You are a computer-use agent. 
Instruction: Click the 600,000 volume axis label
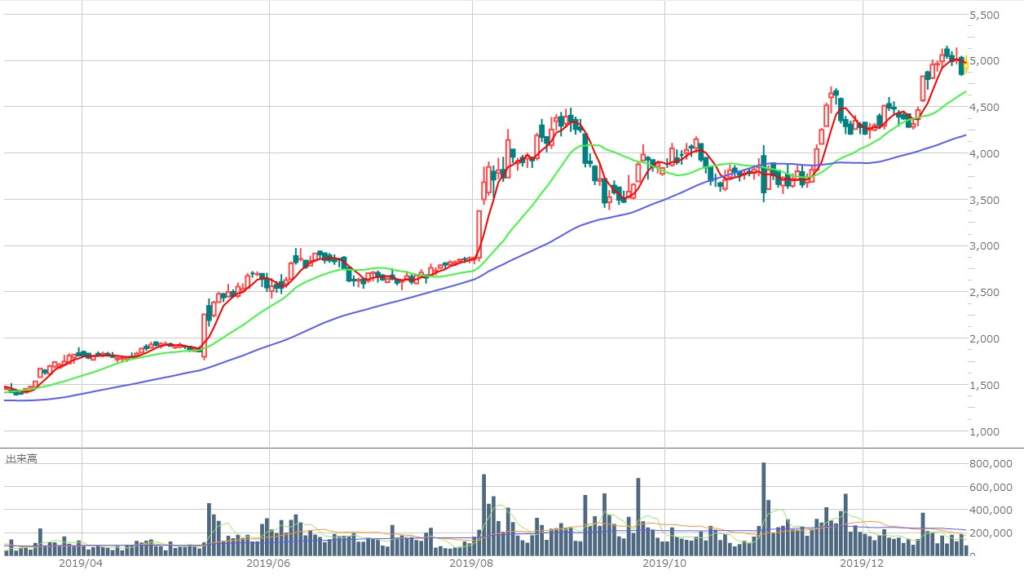pyautogui.click(x=991, y=487)
